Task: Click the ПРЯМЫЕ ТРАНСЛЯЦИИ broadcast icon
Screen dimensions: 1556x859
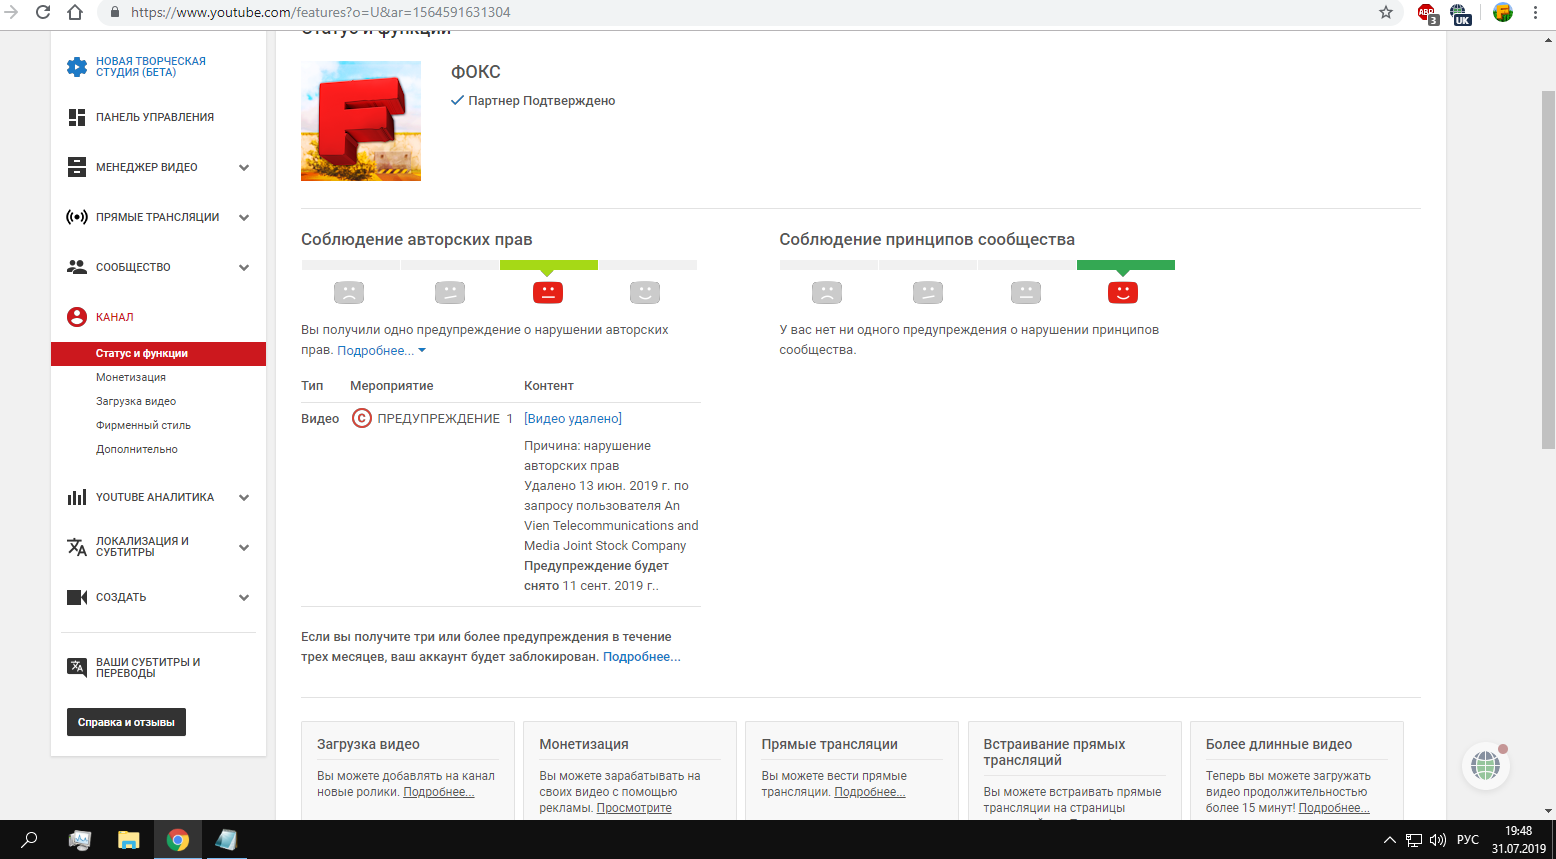Action: (77, 217)
